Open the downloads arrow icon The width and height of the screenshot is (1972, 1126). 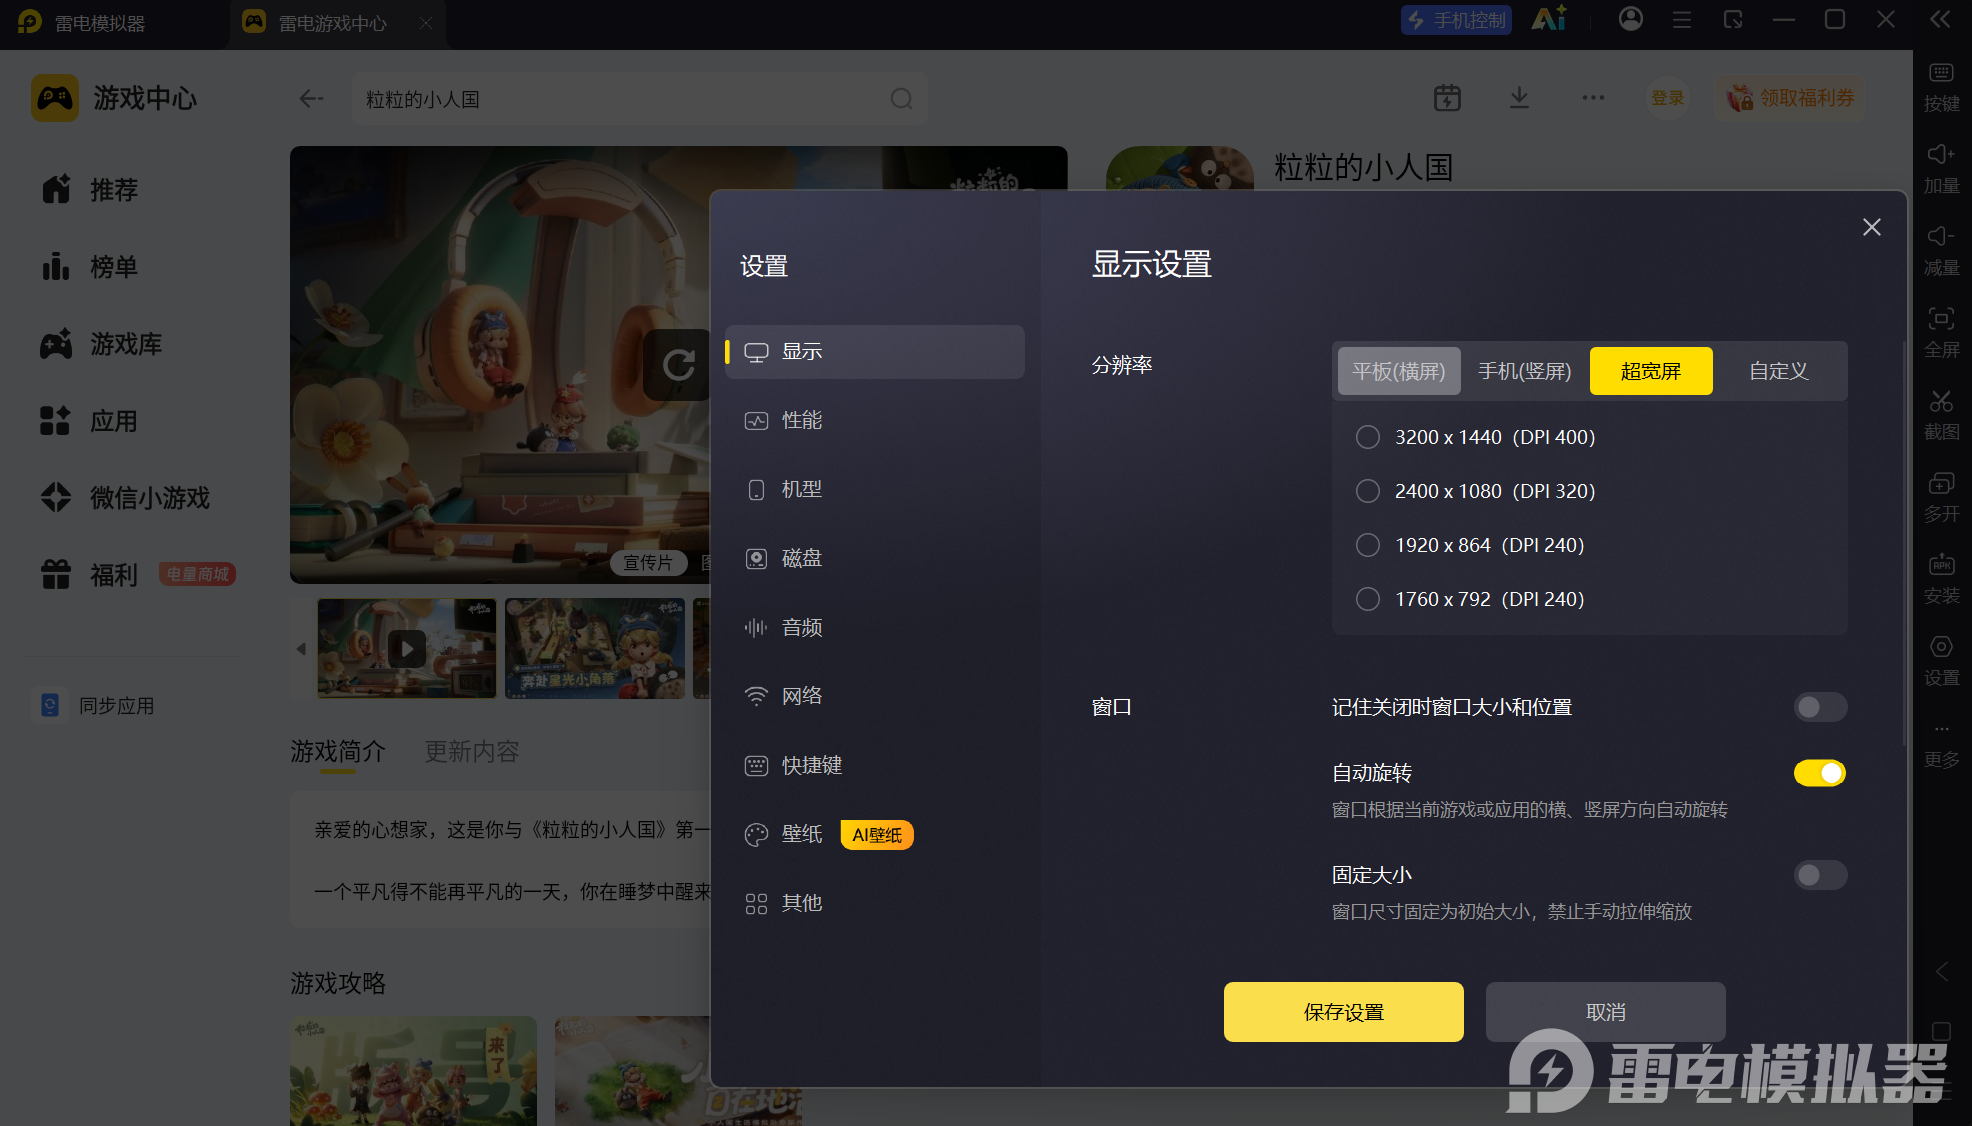[1519, 98]
